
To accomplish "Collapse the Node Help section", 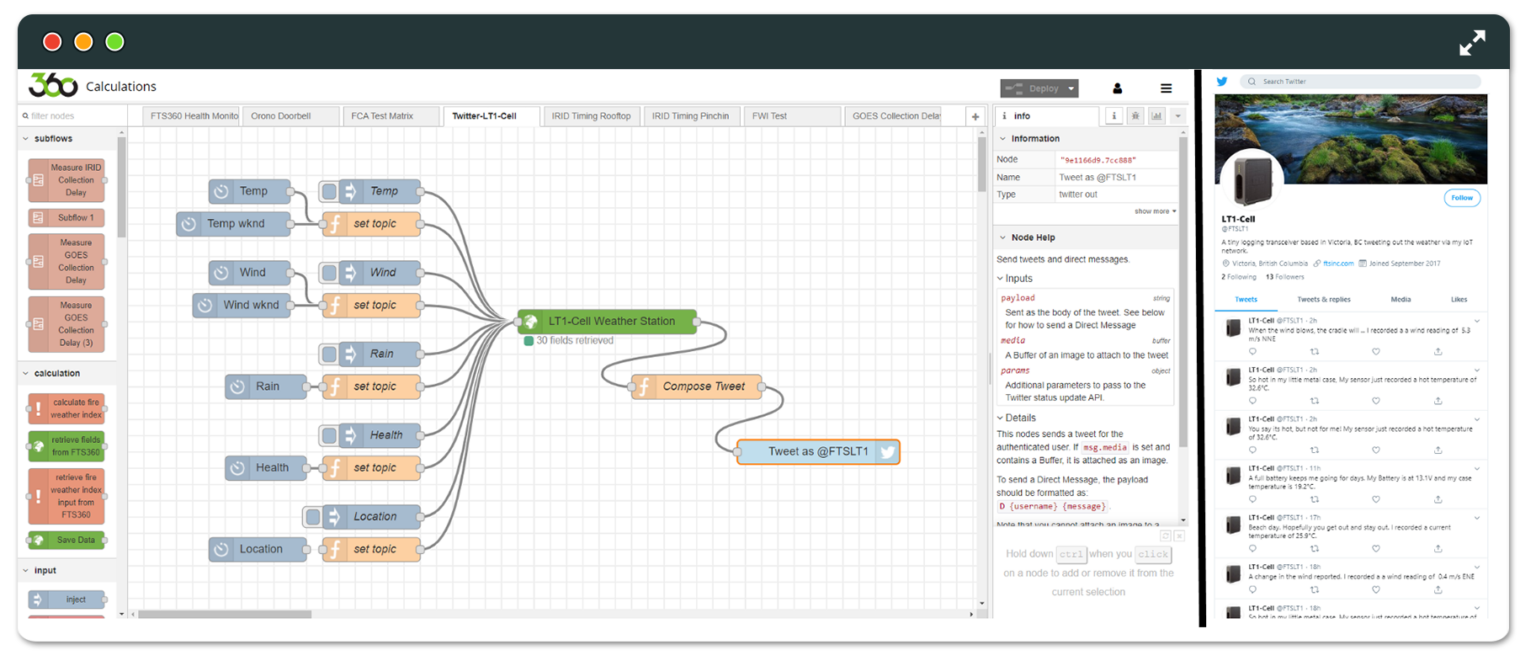I will [1032, 237].
